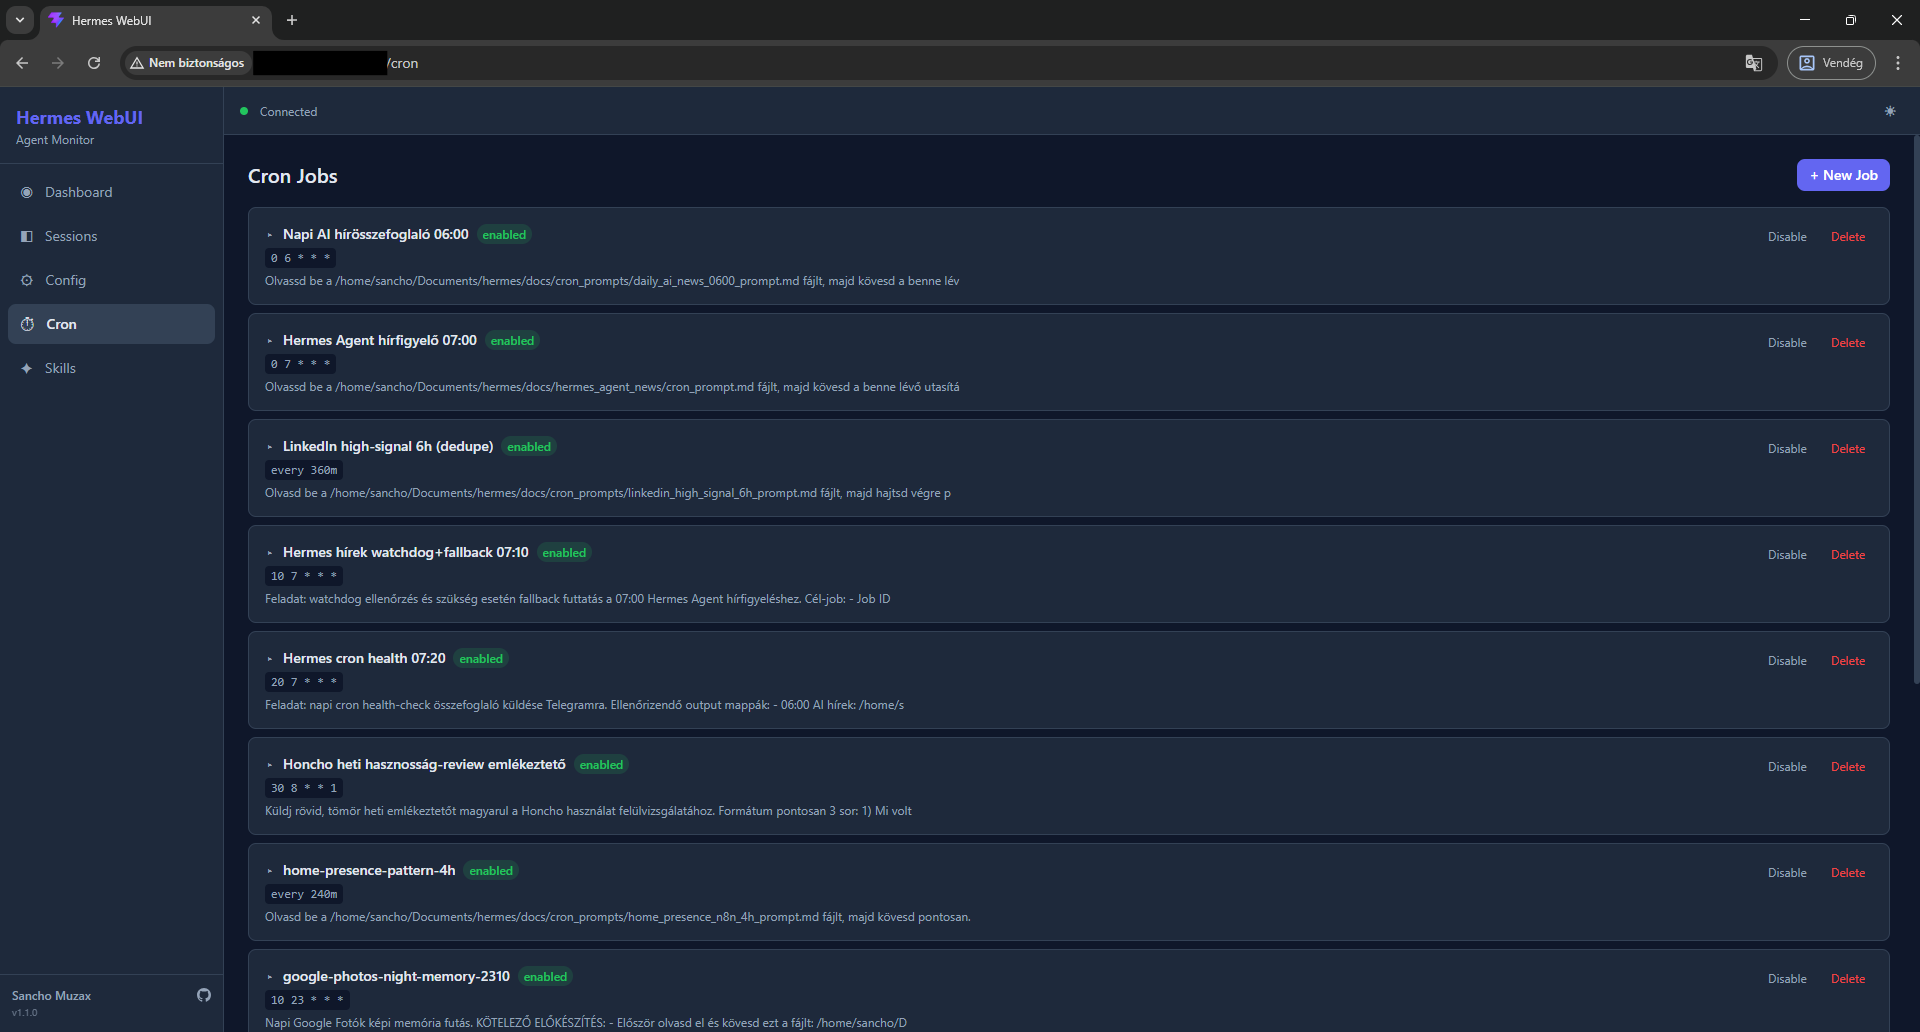Click the Hermes WebUI logo title

click(x=79, y=117)
